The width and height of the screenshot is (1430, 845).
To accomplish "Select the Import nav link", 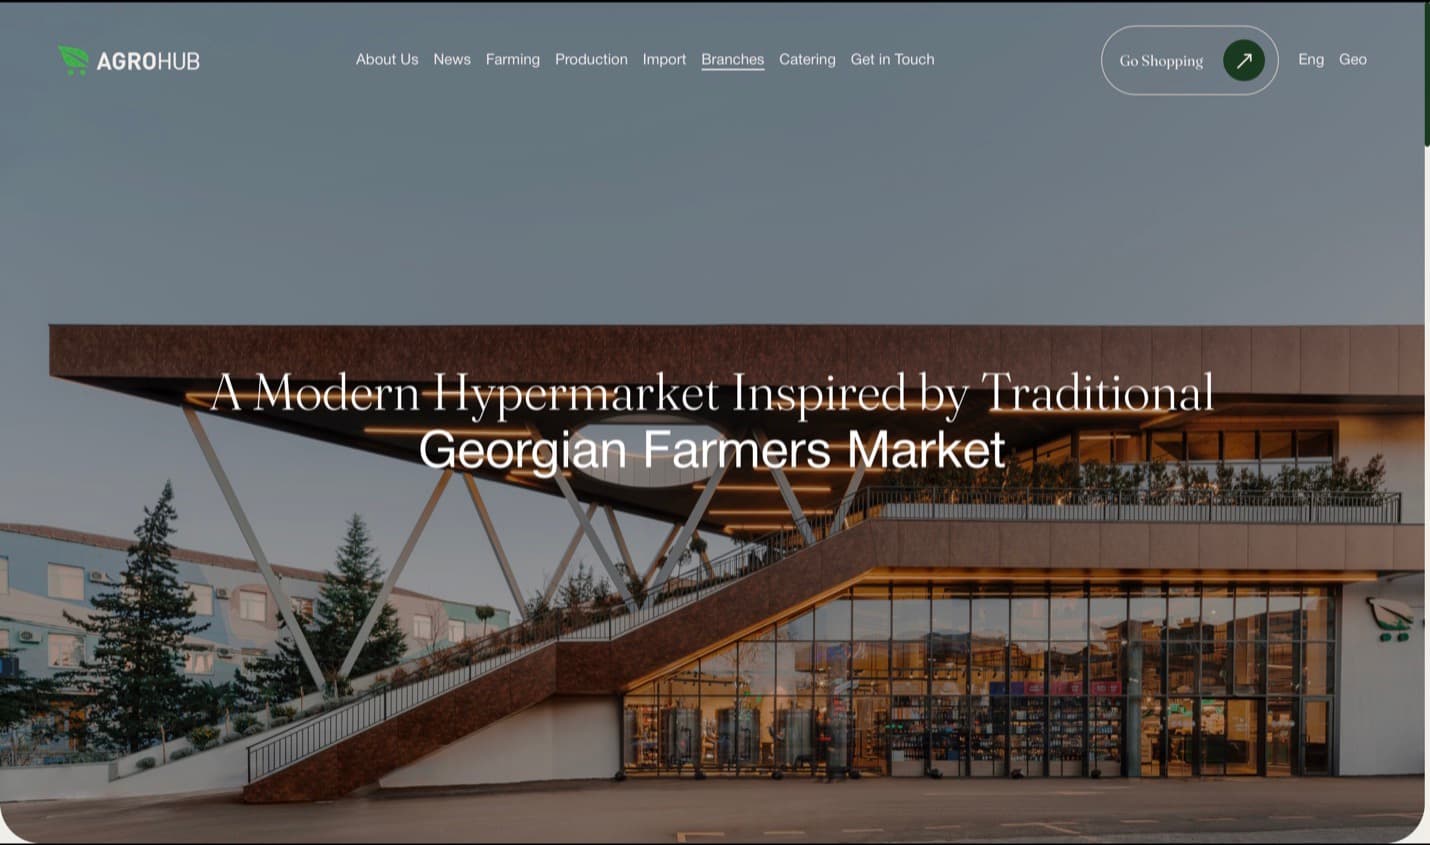I will (664, 59).
